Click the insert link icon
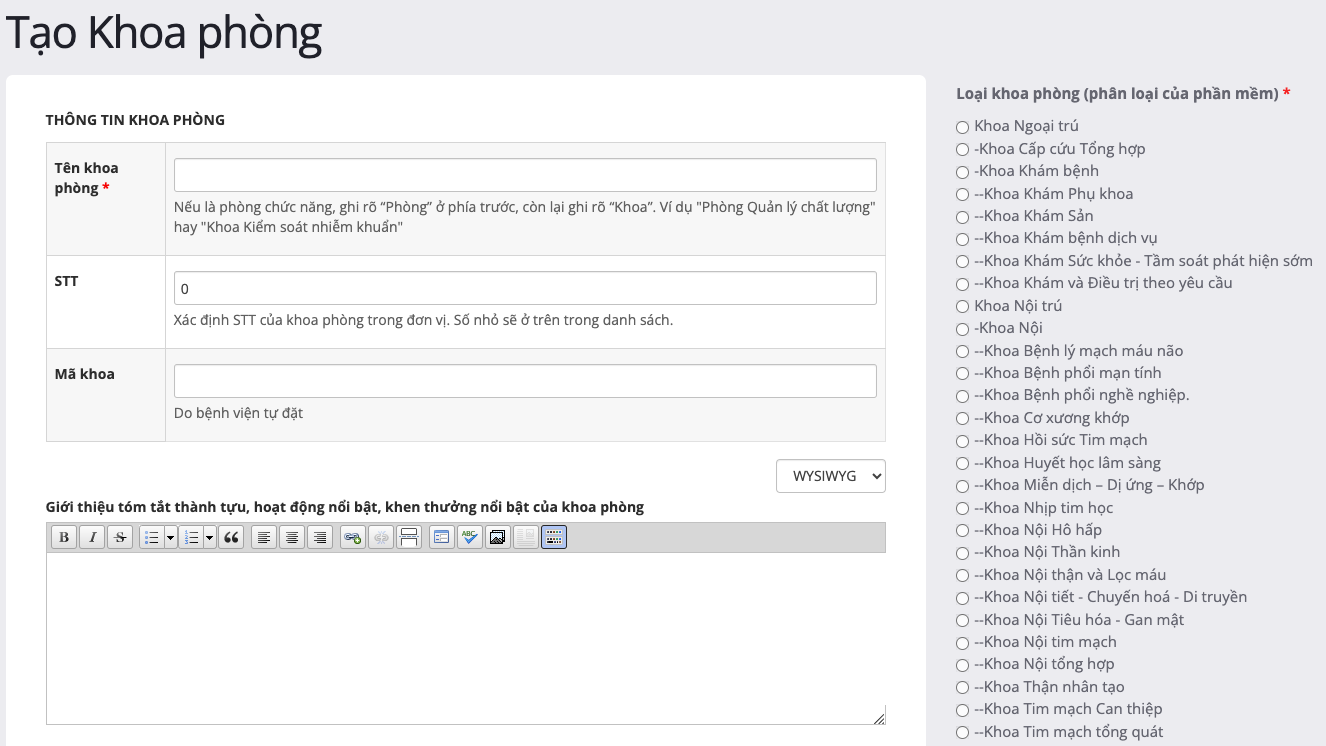Image resolution: width=1326 pixels, height=746 pixels. 352,538
